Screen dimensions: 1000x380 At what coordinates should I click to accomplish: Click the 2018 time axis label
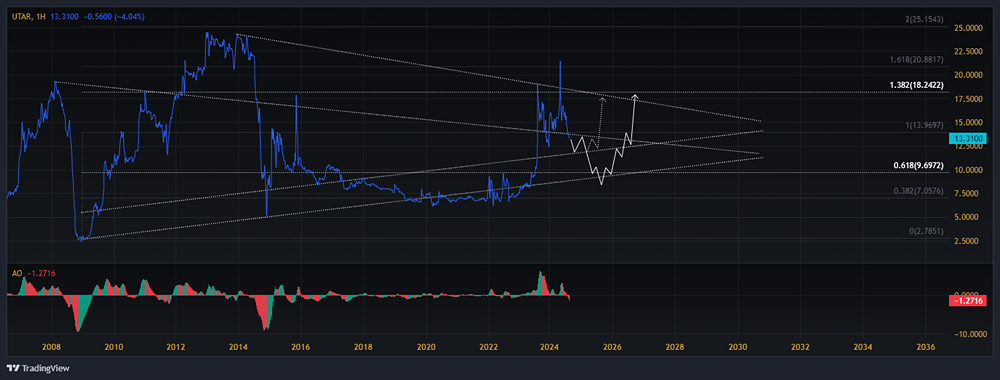363,347
